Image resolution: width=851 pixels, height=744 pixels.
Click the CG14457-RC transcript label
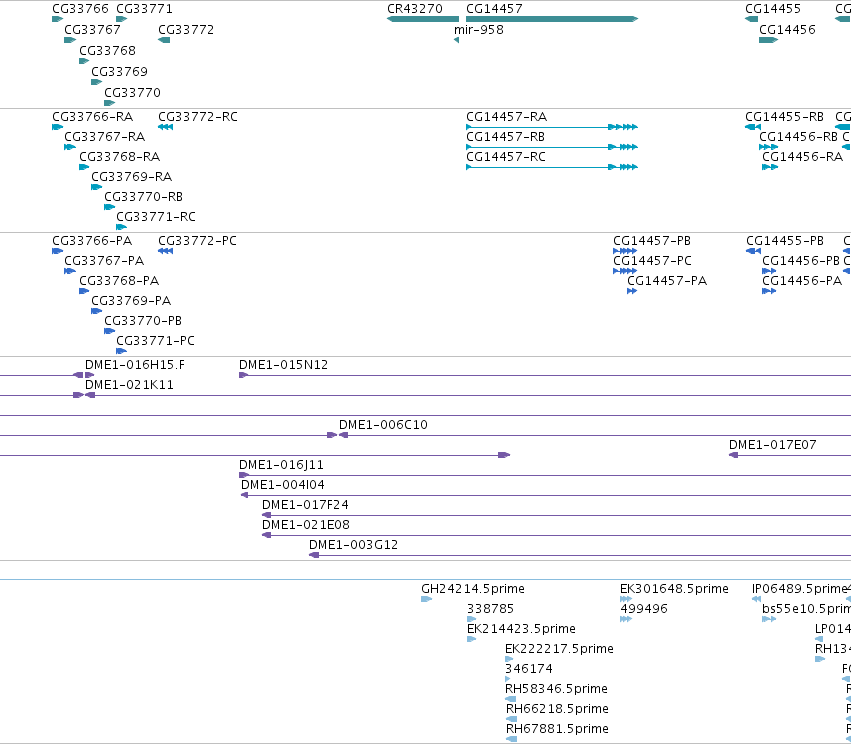pos(506,157)
